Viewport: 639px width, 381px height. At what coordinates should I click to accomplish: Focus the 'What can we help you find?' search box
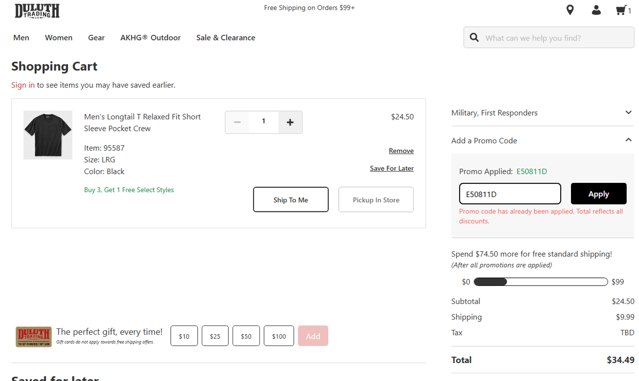[x=549, y=37]
